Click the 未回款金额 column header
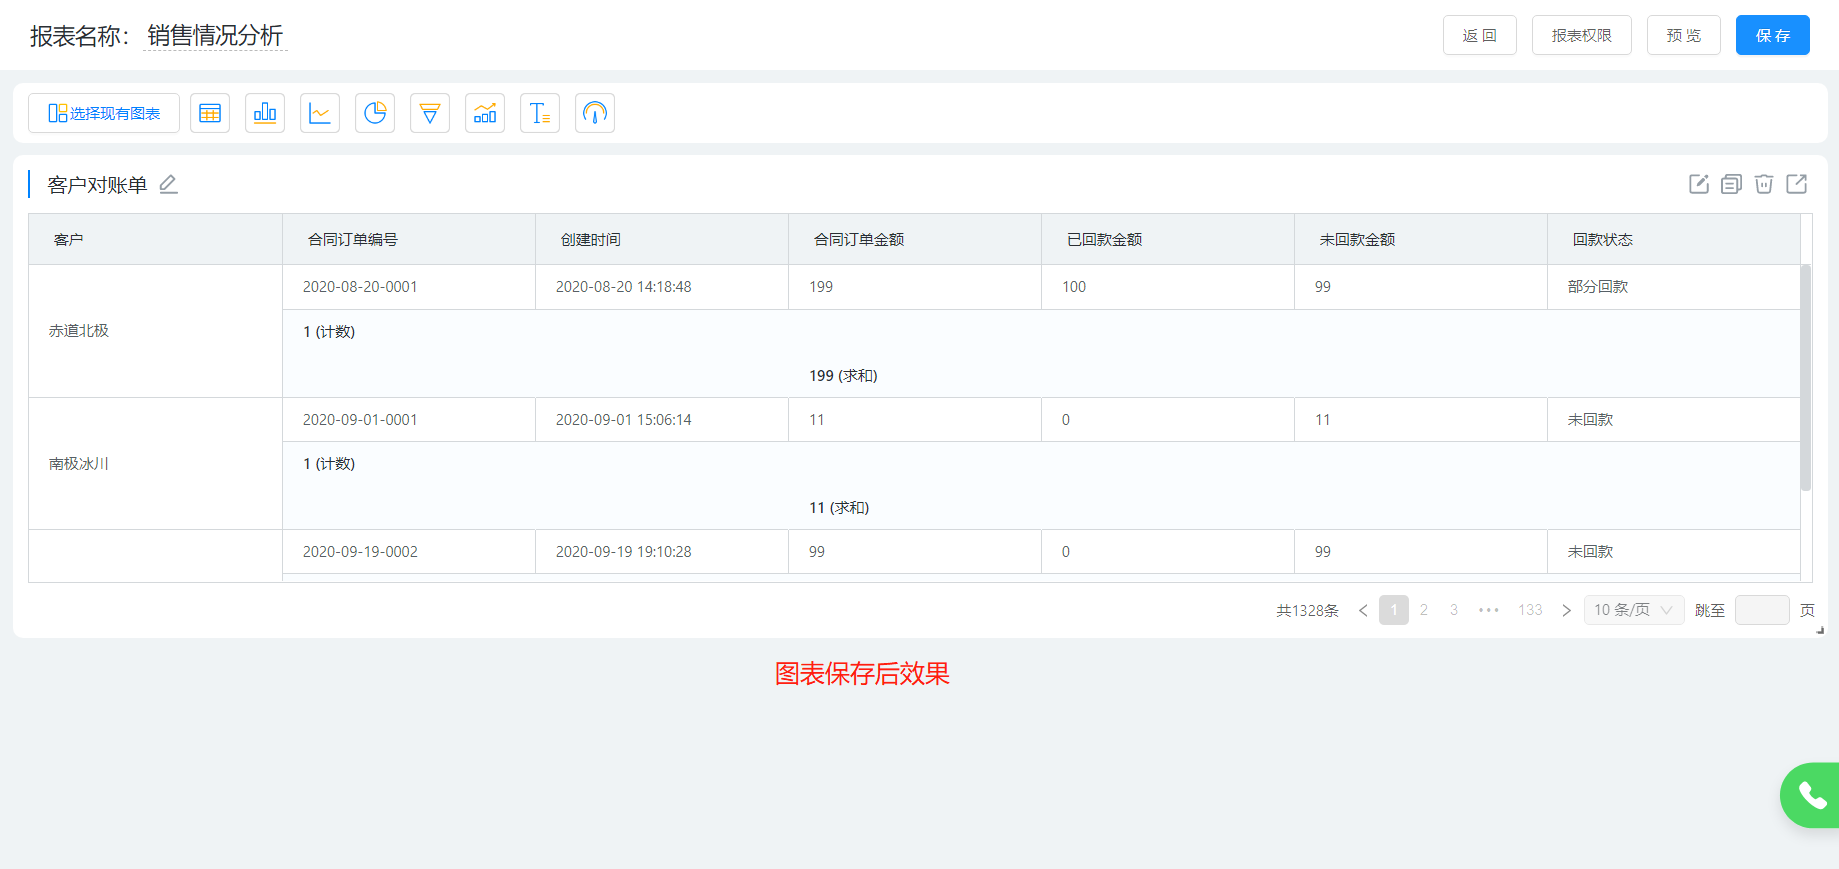The height and width of the screenshot is (869, 1839). click(x=1421, y=239)
